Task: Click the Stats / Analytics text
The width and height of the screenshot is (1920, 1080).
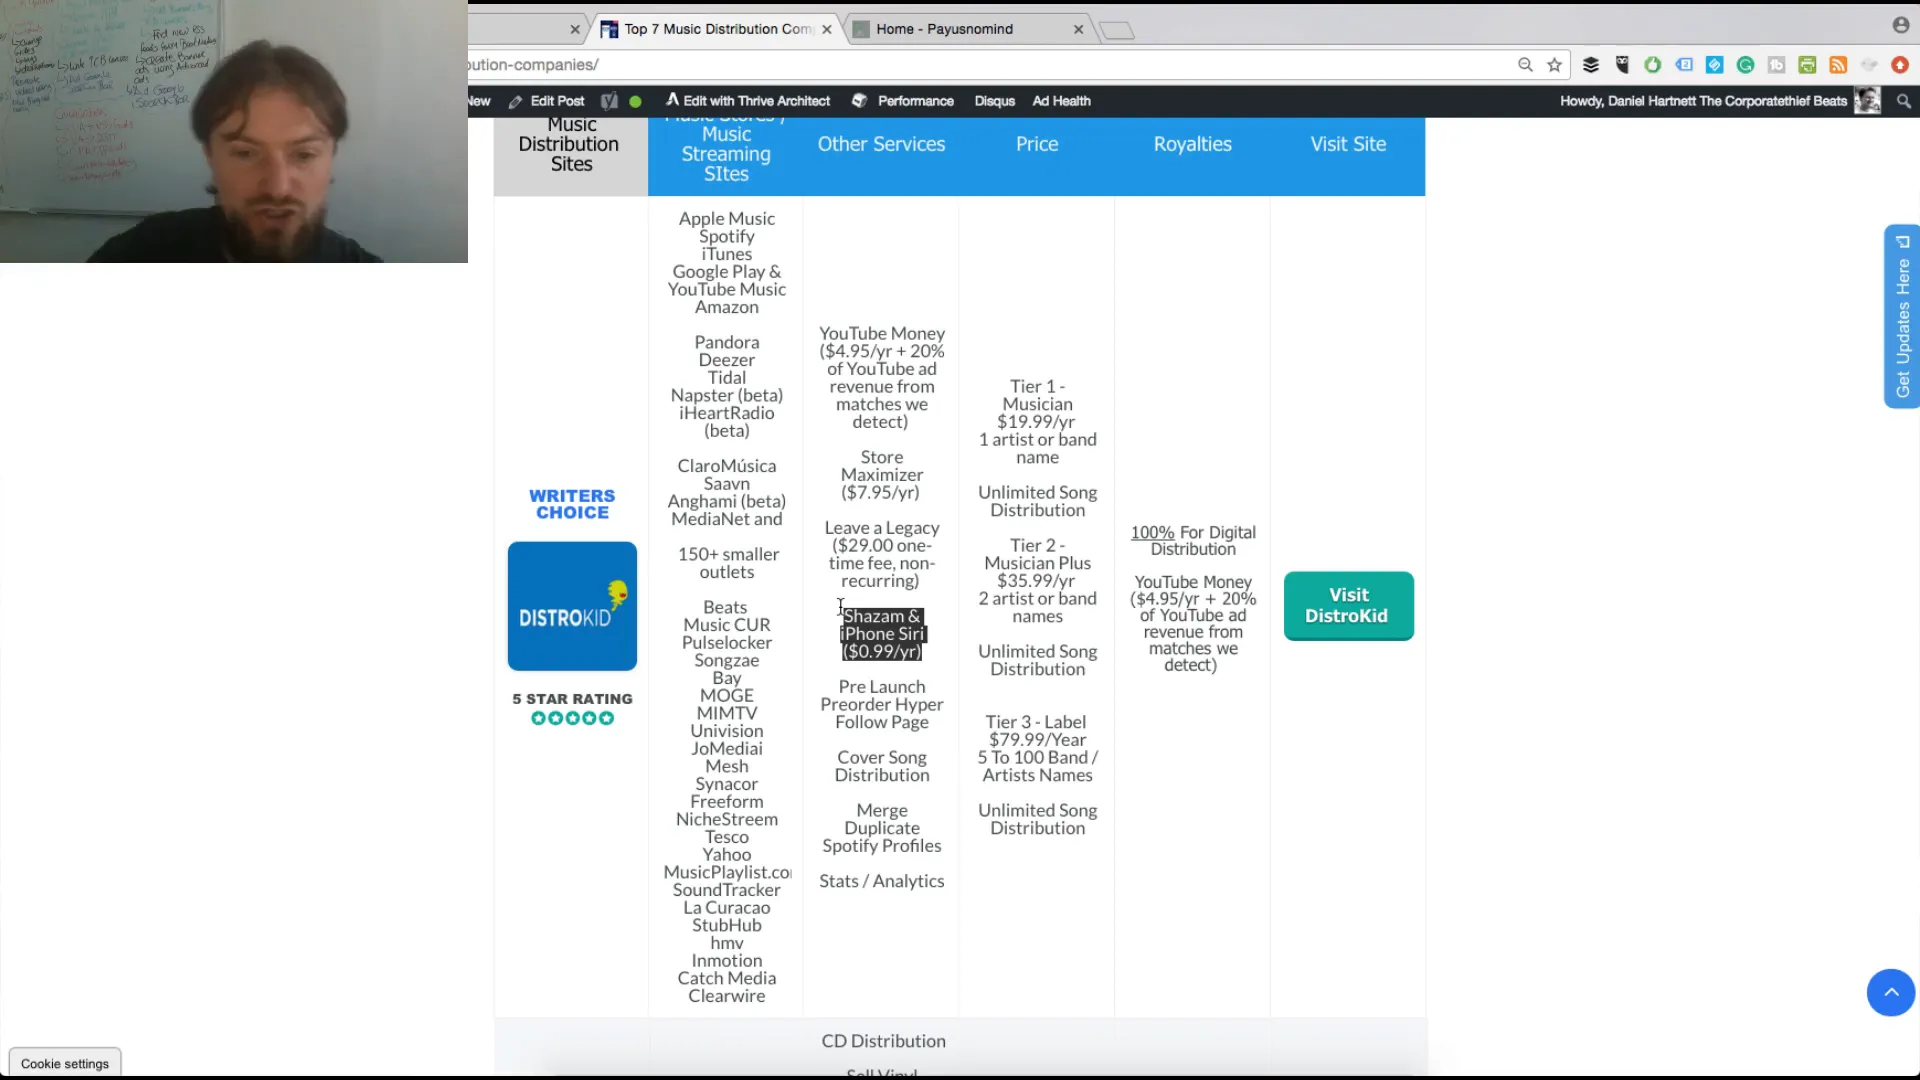Action: (881, 881)
